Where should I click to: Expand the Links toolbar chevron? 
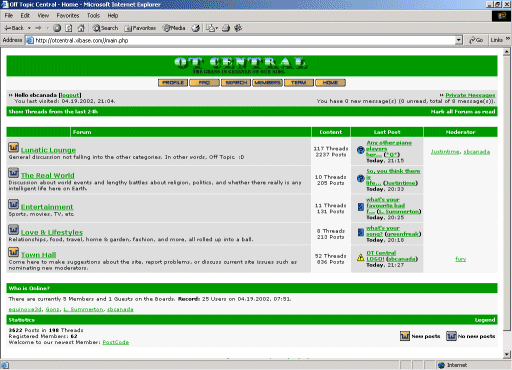[508, 39]
